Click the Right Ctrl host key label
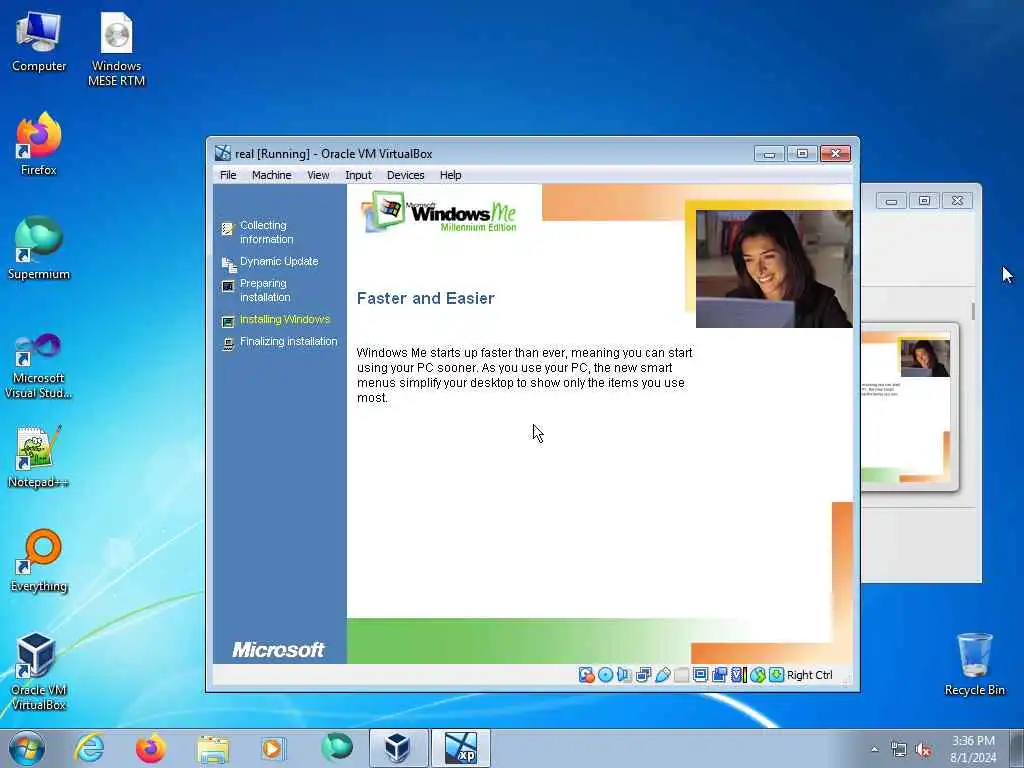 click(x=809, y=675)
